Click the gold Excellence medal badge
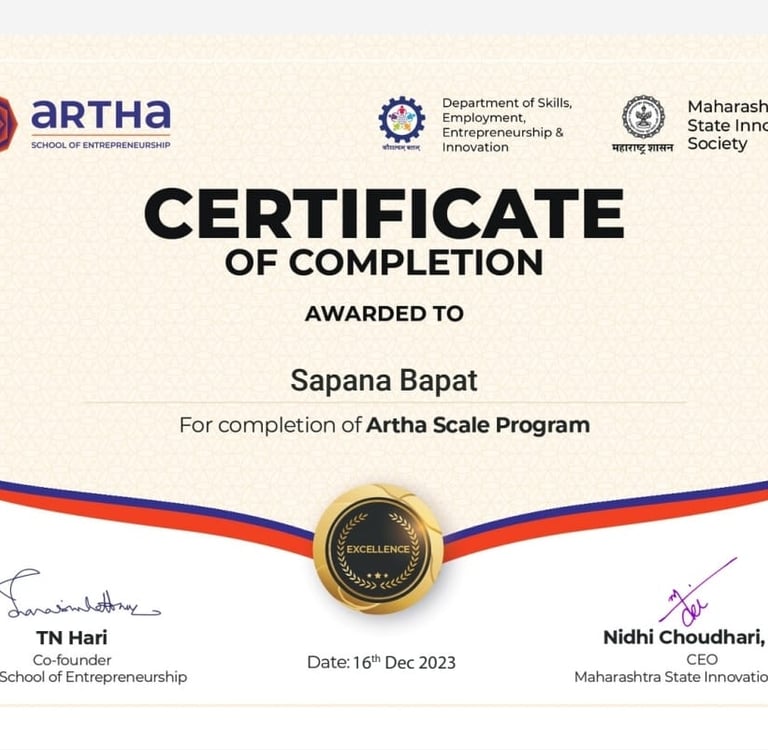Viewport: 768px width, 750px height. click(x=378, y=549)
